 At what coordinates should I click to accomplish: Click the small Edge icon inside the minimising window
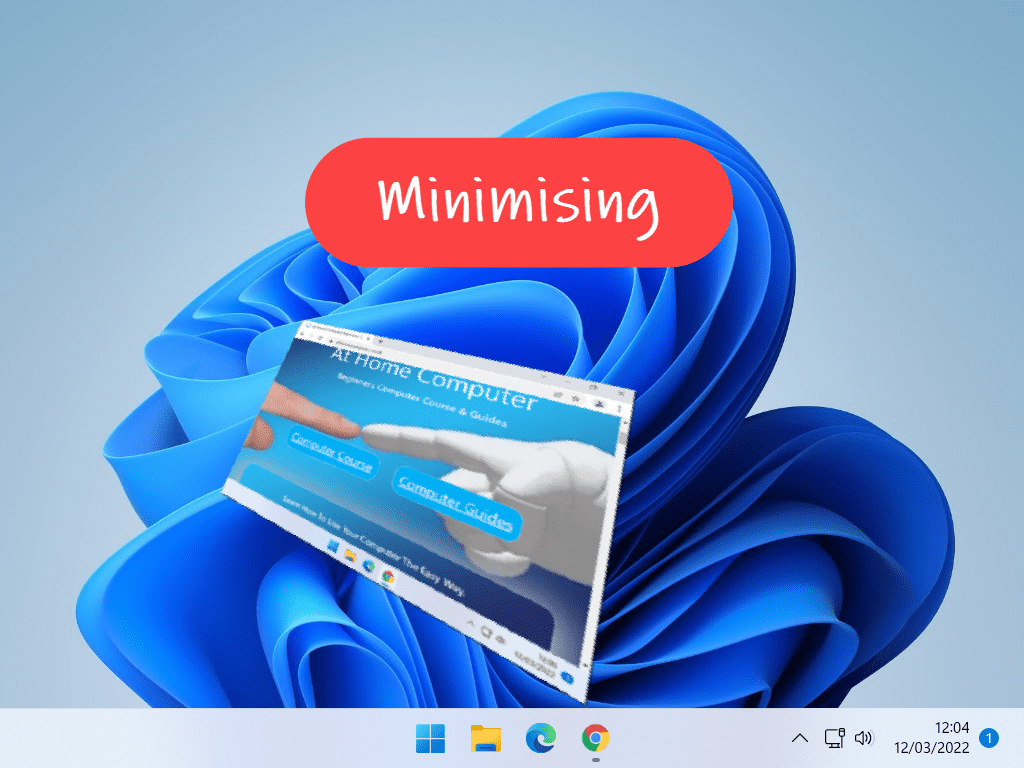[368, 566]
